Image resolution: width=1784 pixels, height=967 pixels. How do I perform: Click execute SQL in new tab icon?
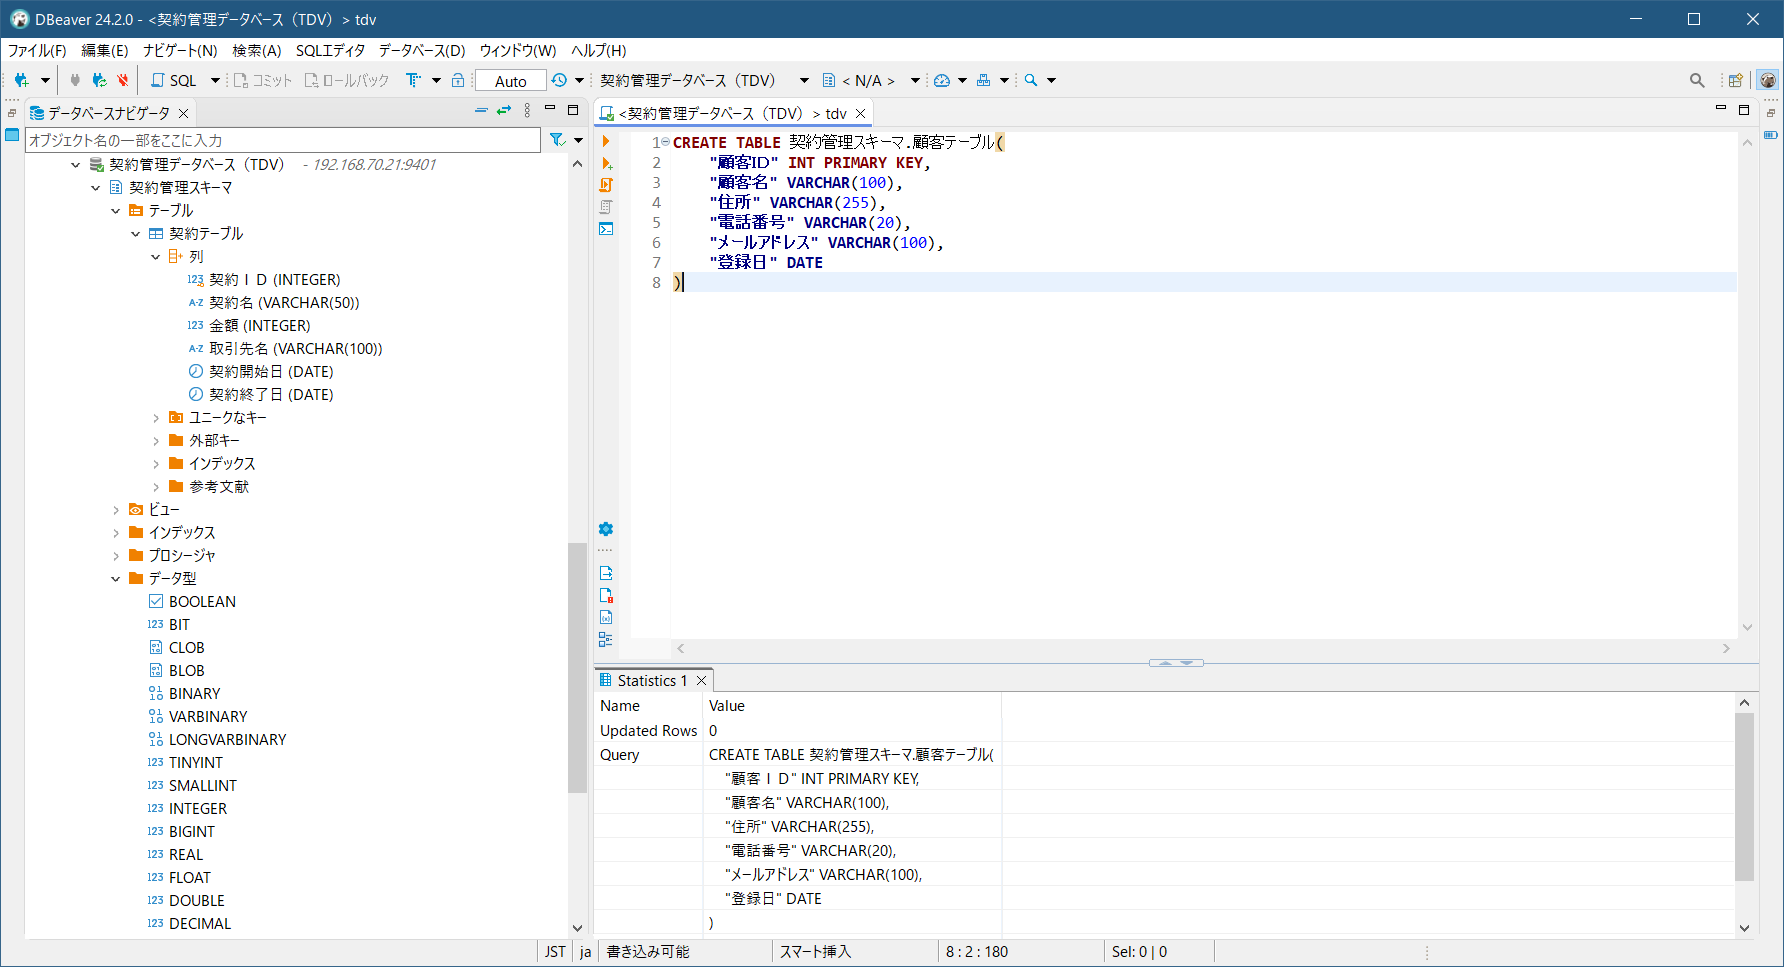pyautogui.click(x=606, y=163)
